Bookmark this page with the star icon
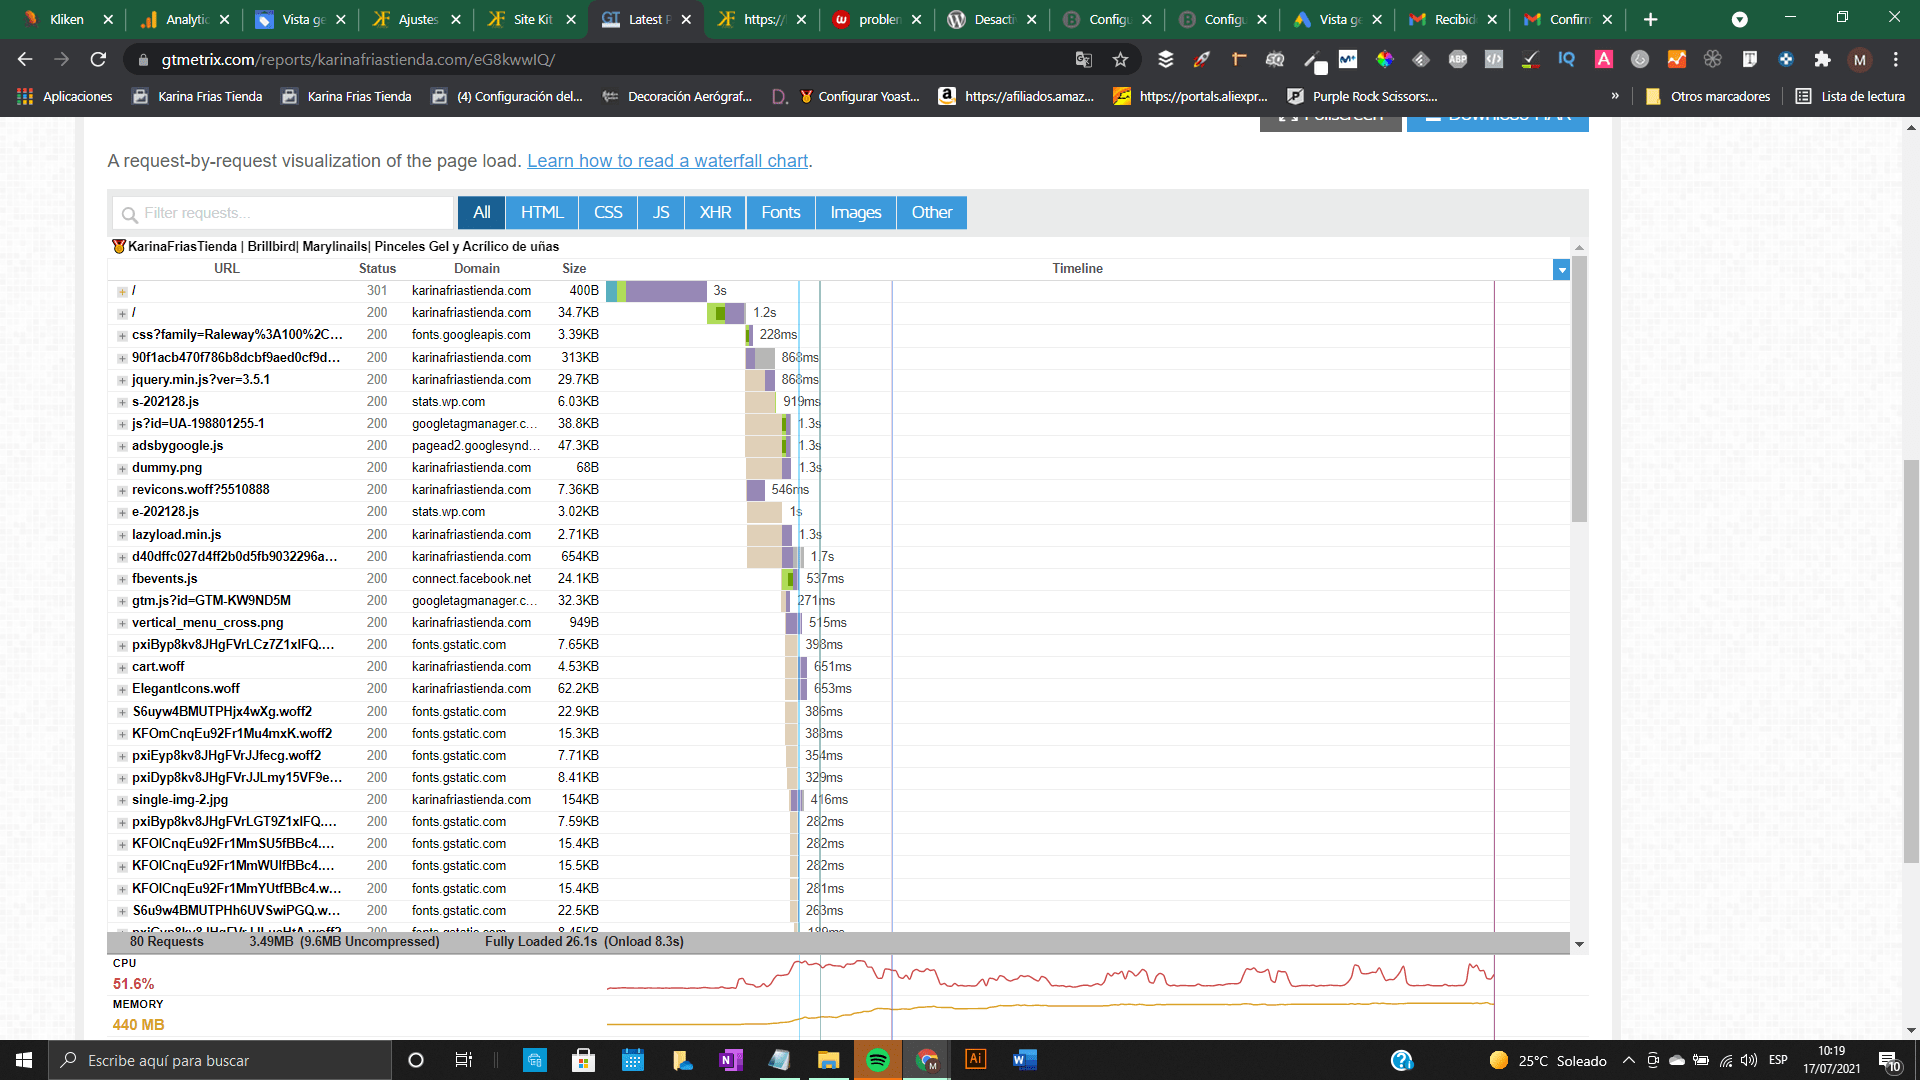 1120,60
